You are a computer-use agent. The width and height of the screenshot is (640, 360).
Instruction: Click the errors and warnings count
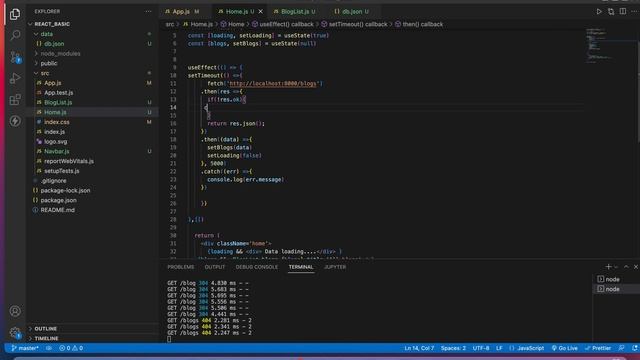point(71,348)
